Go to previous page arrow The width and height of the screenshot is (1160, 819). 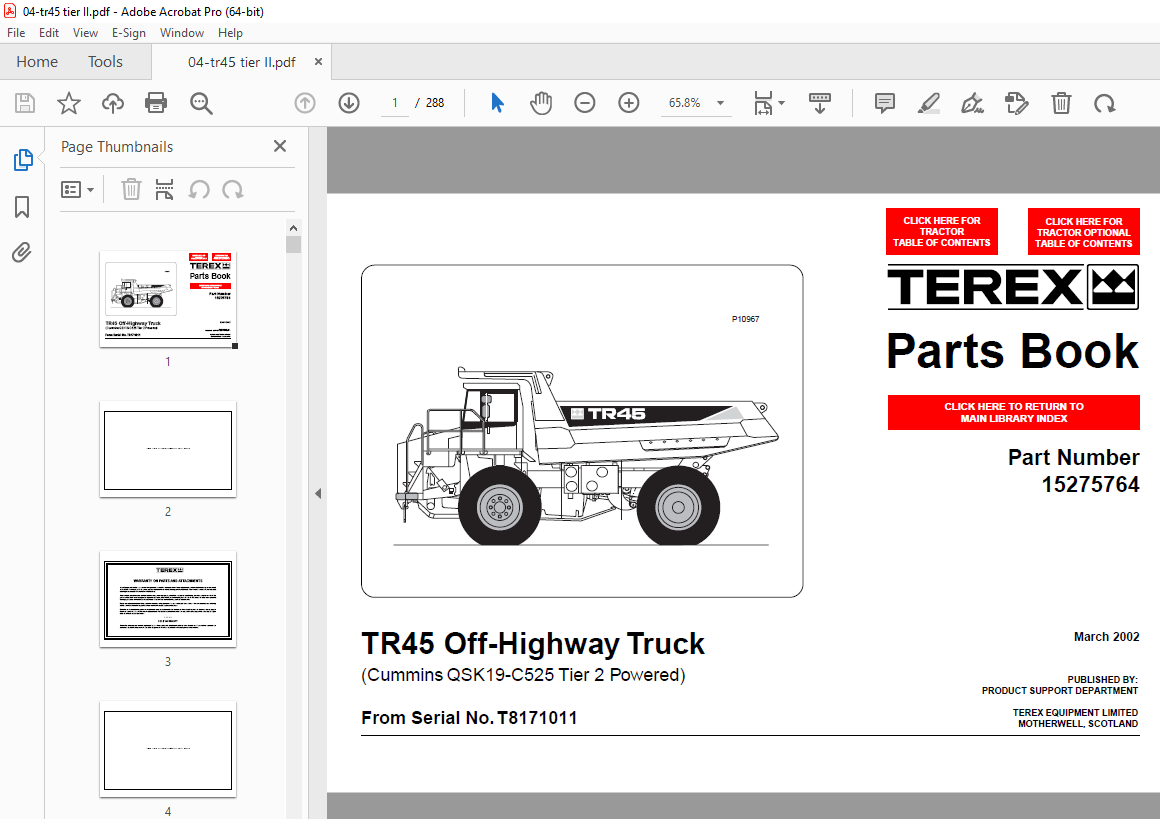[305, 103]
